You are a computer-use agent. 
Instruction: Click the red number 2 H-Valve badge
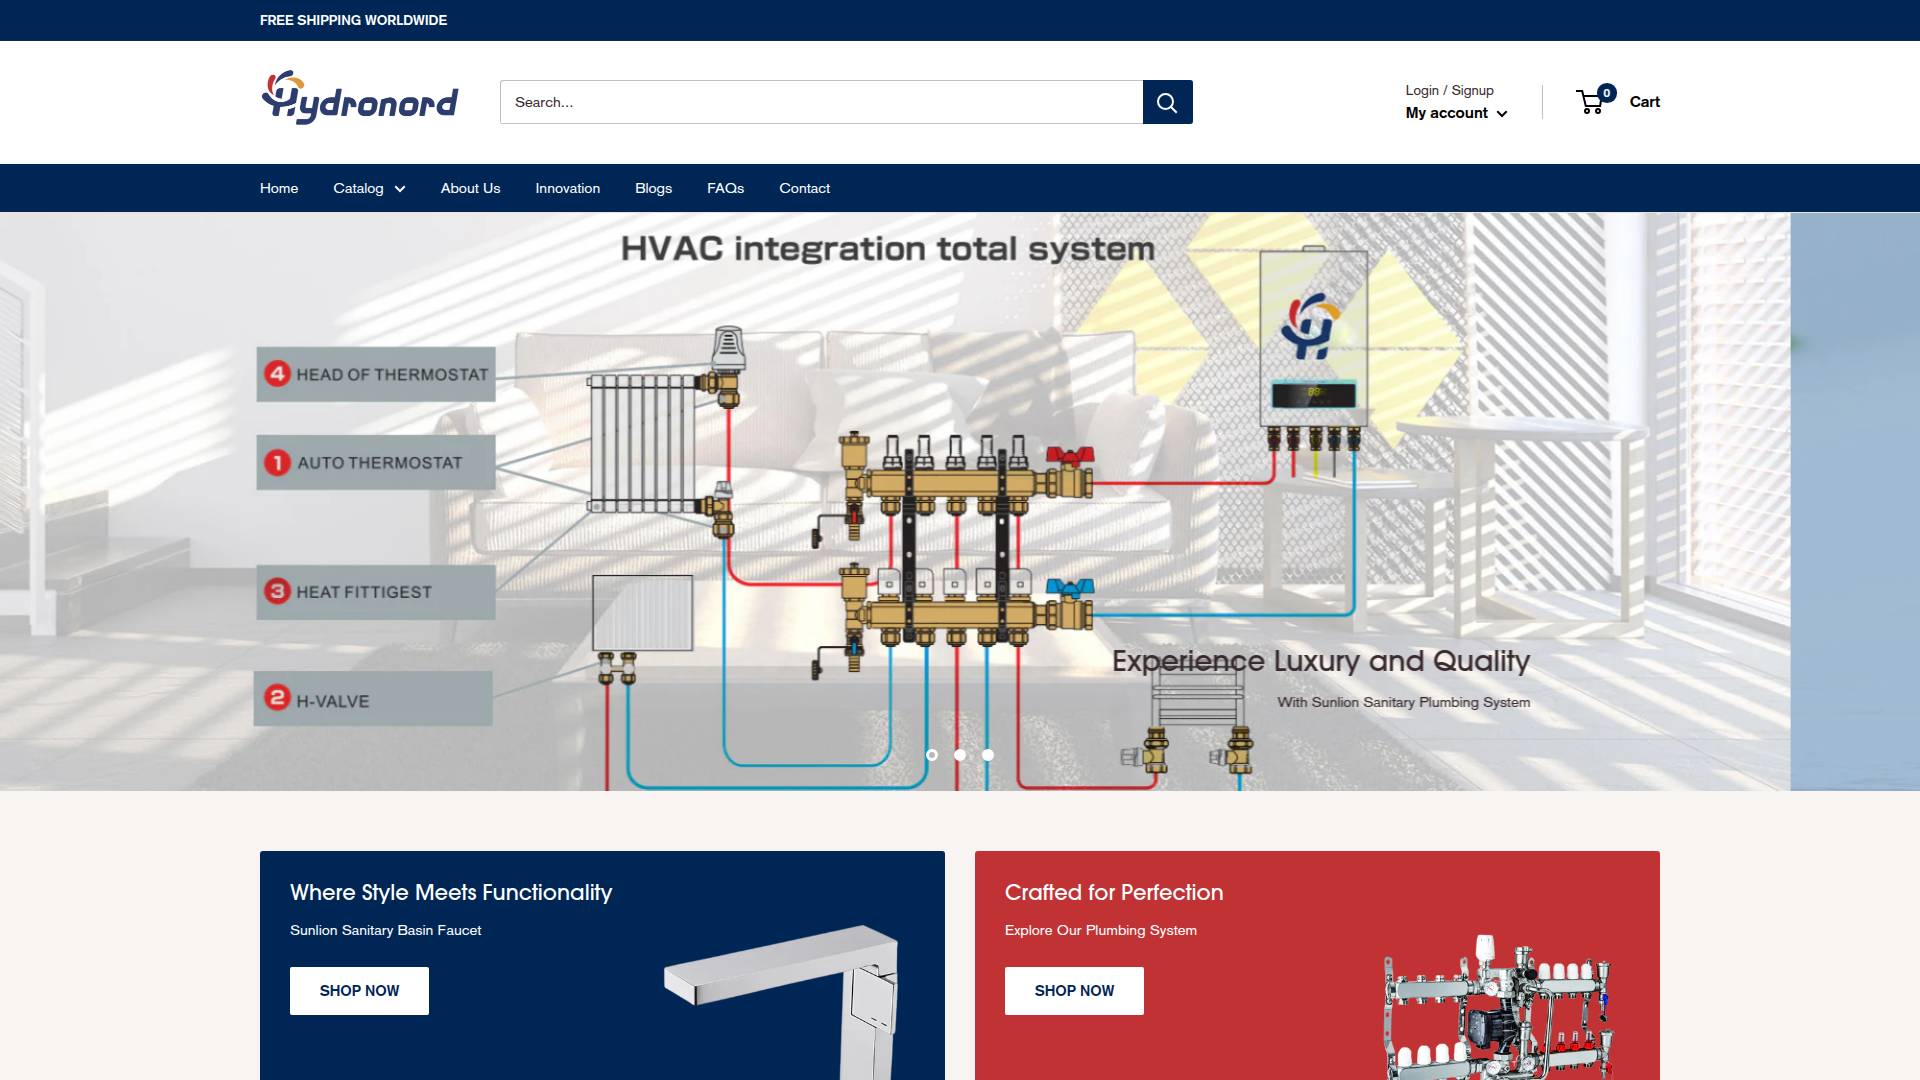[x=277, y=698]
